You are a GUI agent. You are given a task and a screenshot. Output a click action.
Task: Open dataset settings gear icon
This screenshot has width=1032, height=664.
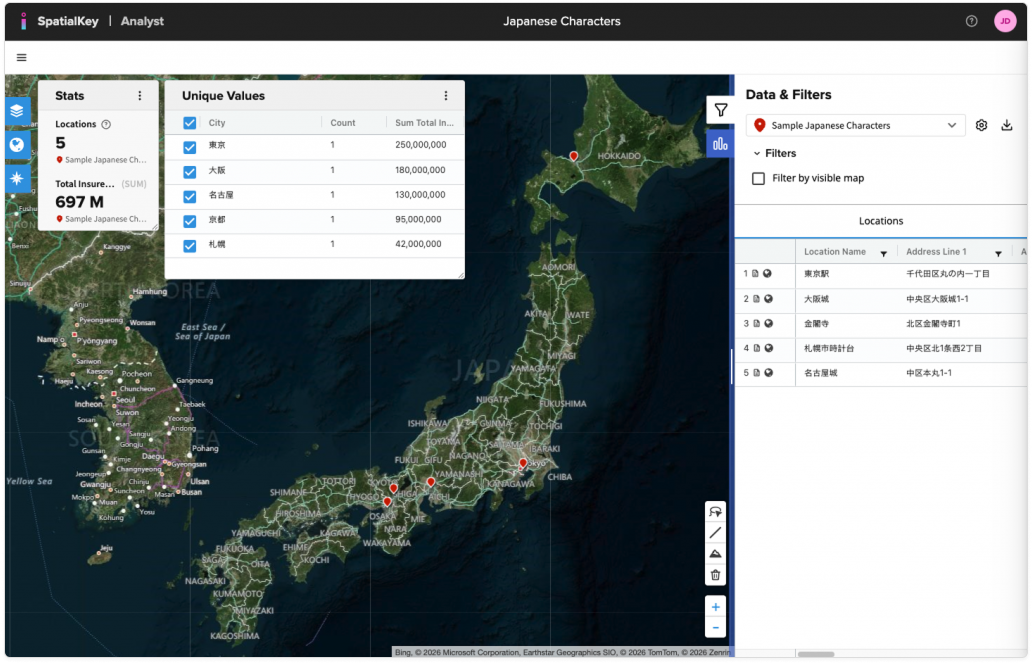(981, 126)
